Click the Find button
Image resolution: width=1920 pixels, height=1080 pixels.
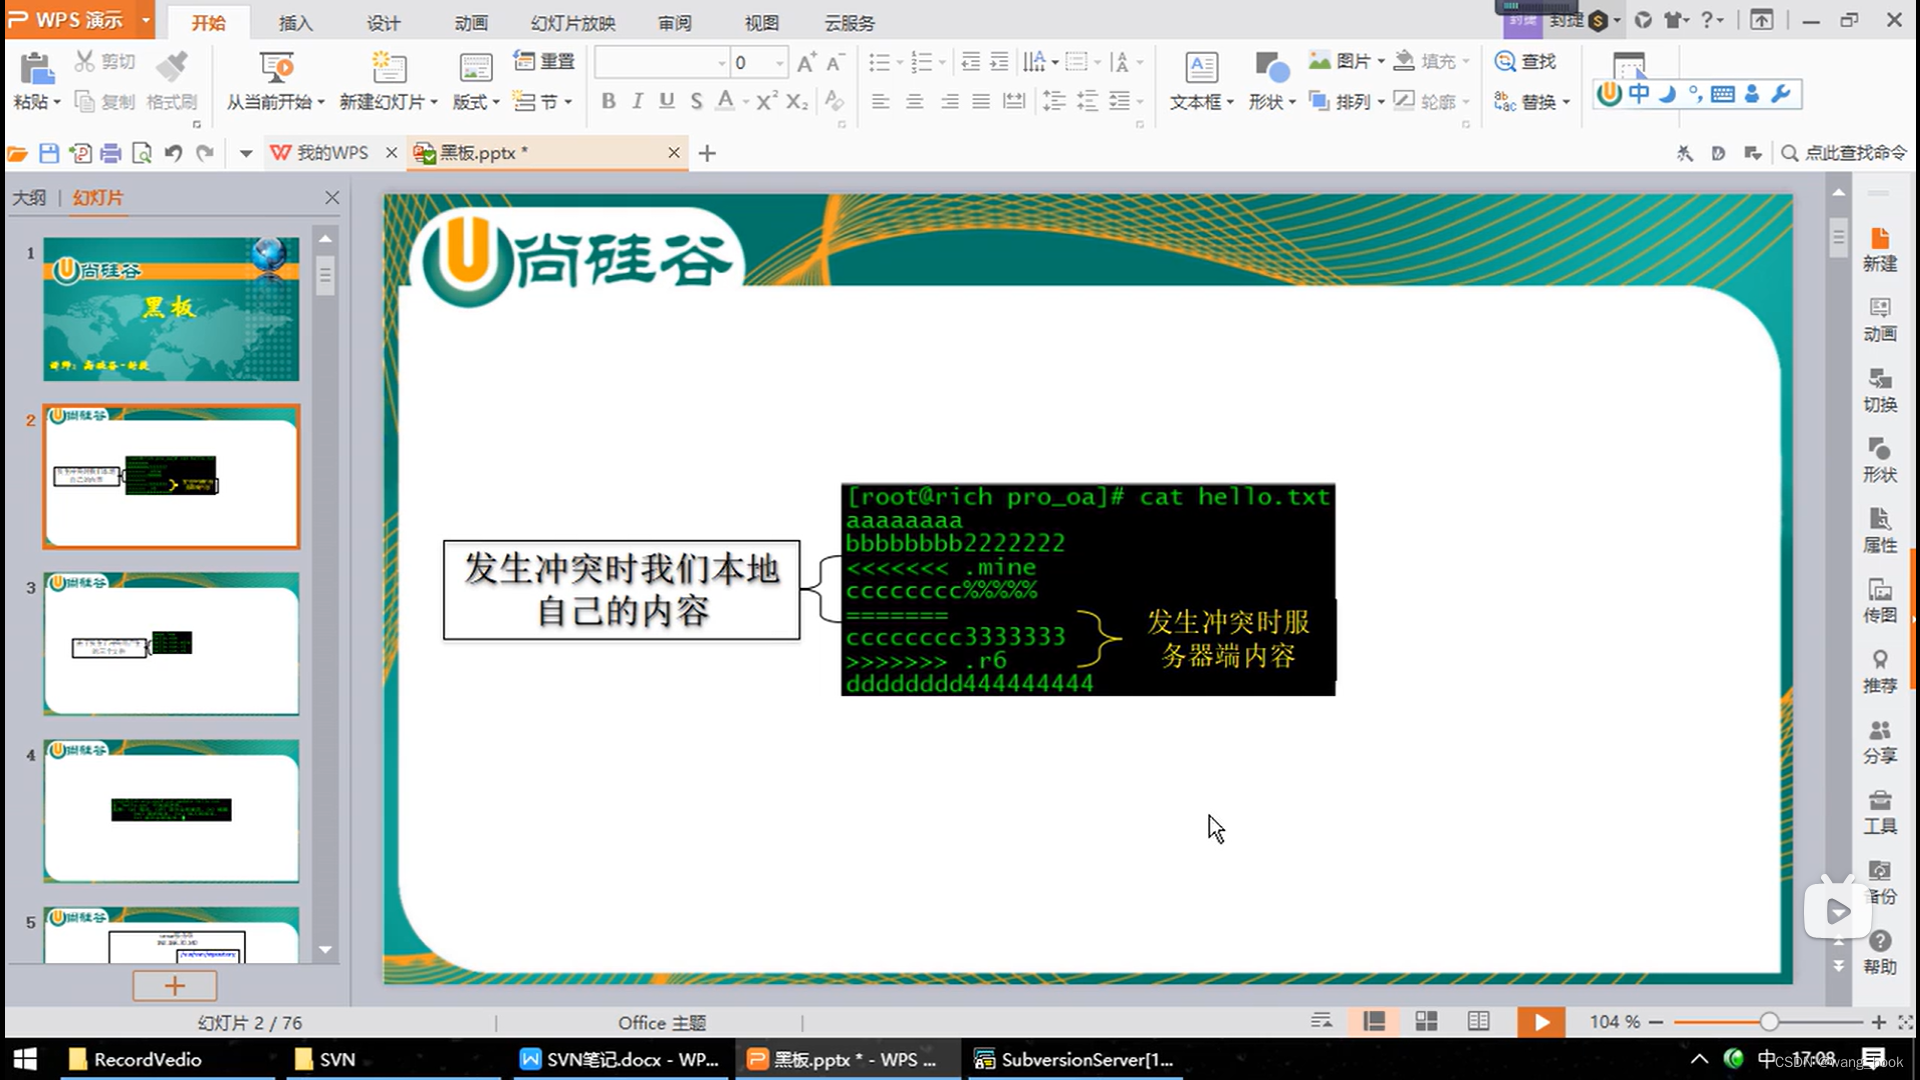pyautogui.click(x=1525, y=61)
